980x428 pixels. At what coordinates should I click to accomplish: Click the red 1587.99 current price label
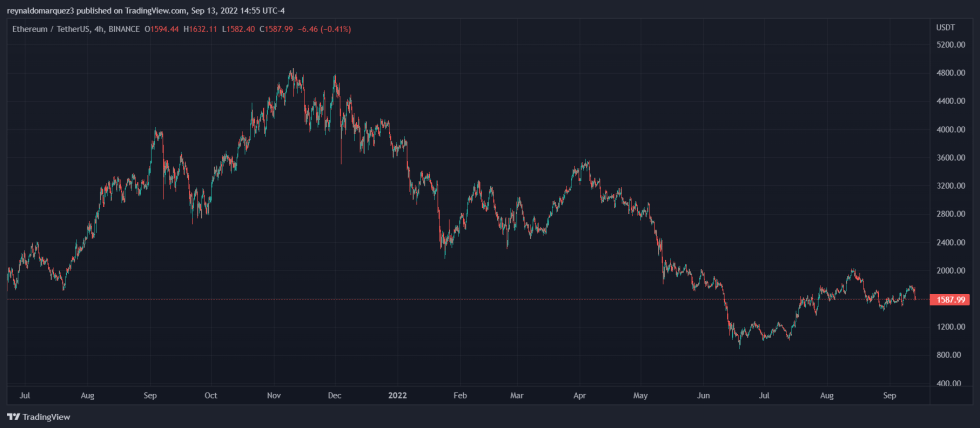[947, 299]
